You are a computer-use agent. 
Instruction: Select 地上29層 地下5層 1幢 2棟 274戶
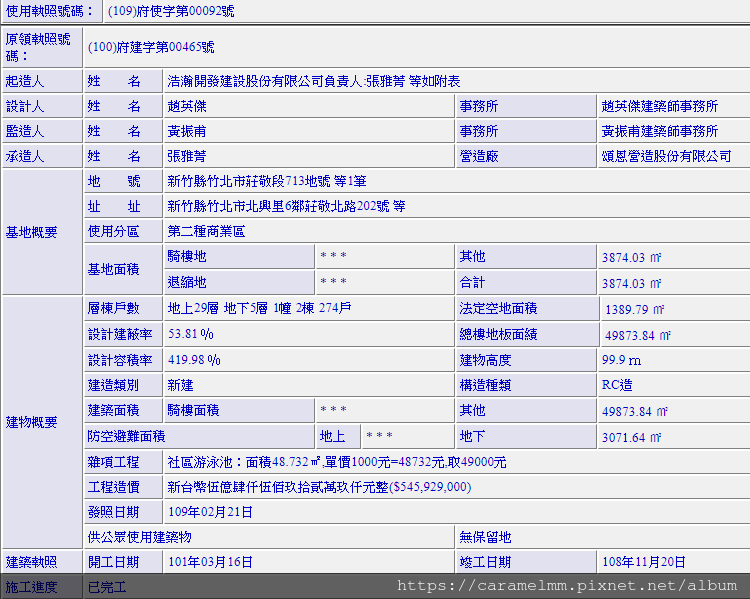[259, 308]
